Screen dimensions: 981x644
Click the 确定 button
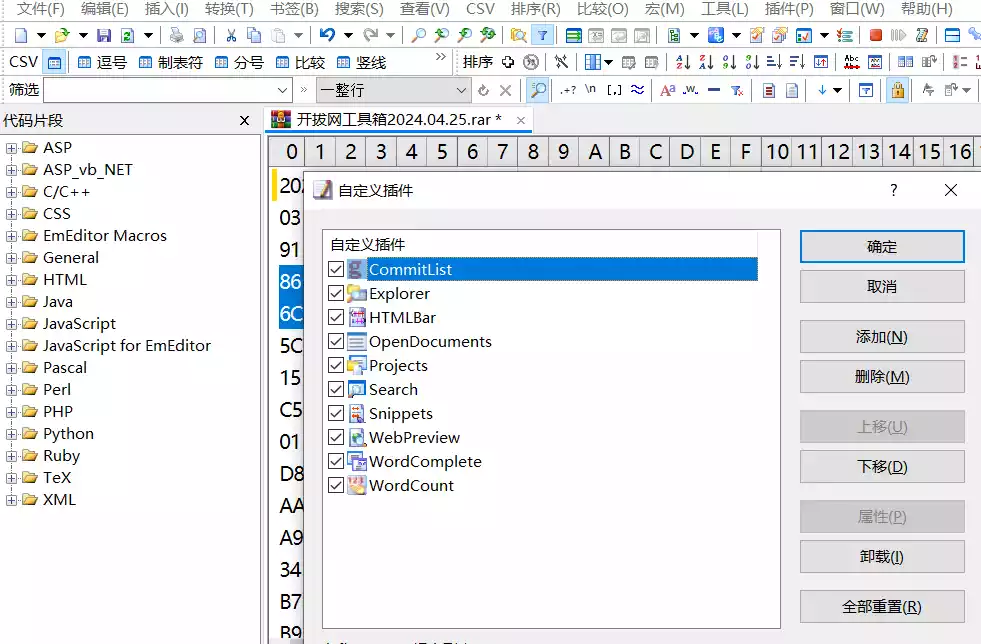click(x=881, y=247)
